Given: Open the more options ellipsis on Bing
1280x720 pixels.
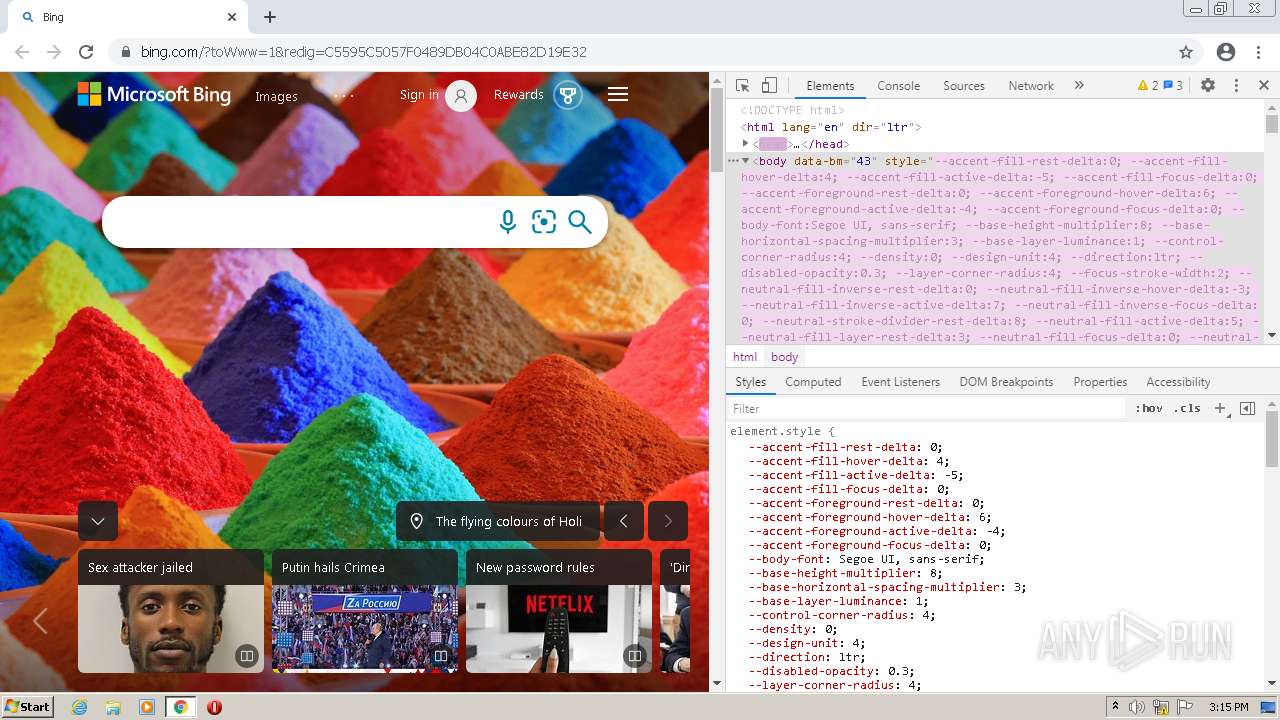Looking at the screenshot, I should (x=344, y=96).
